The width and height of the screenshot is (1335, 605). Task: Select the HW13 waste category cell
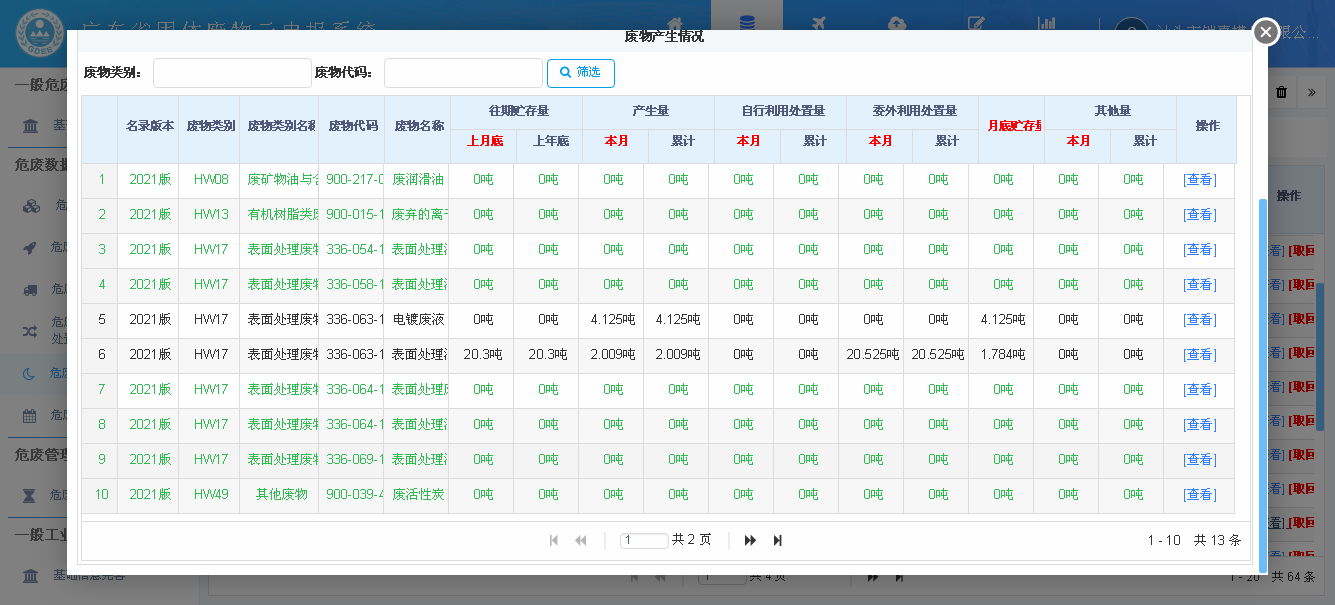point(211,215)
